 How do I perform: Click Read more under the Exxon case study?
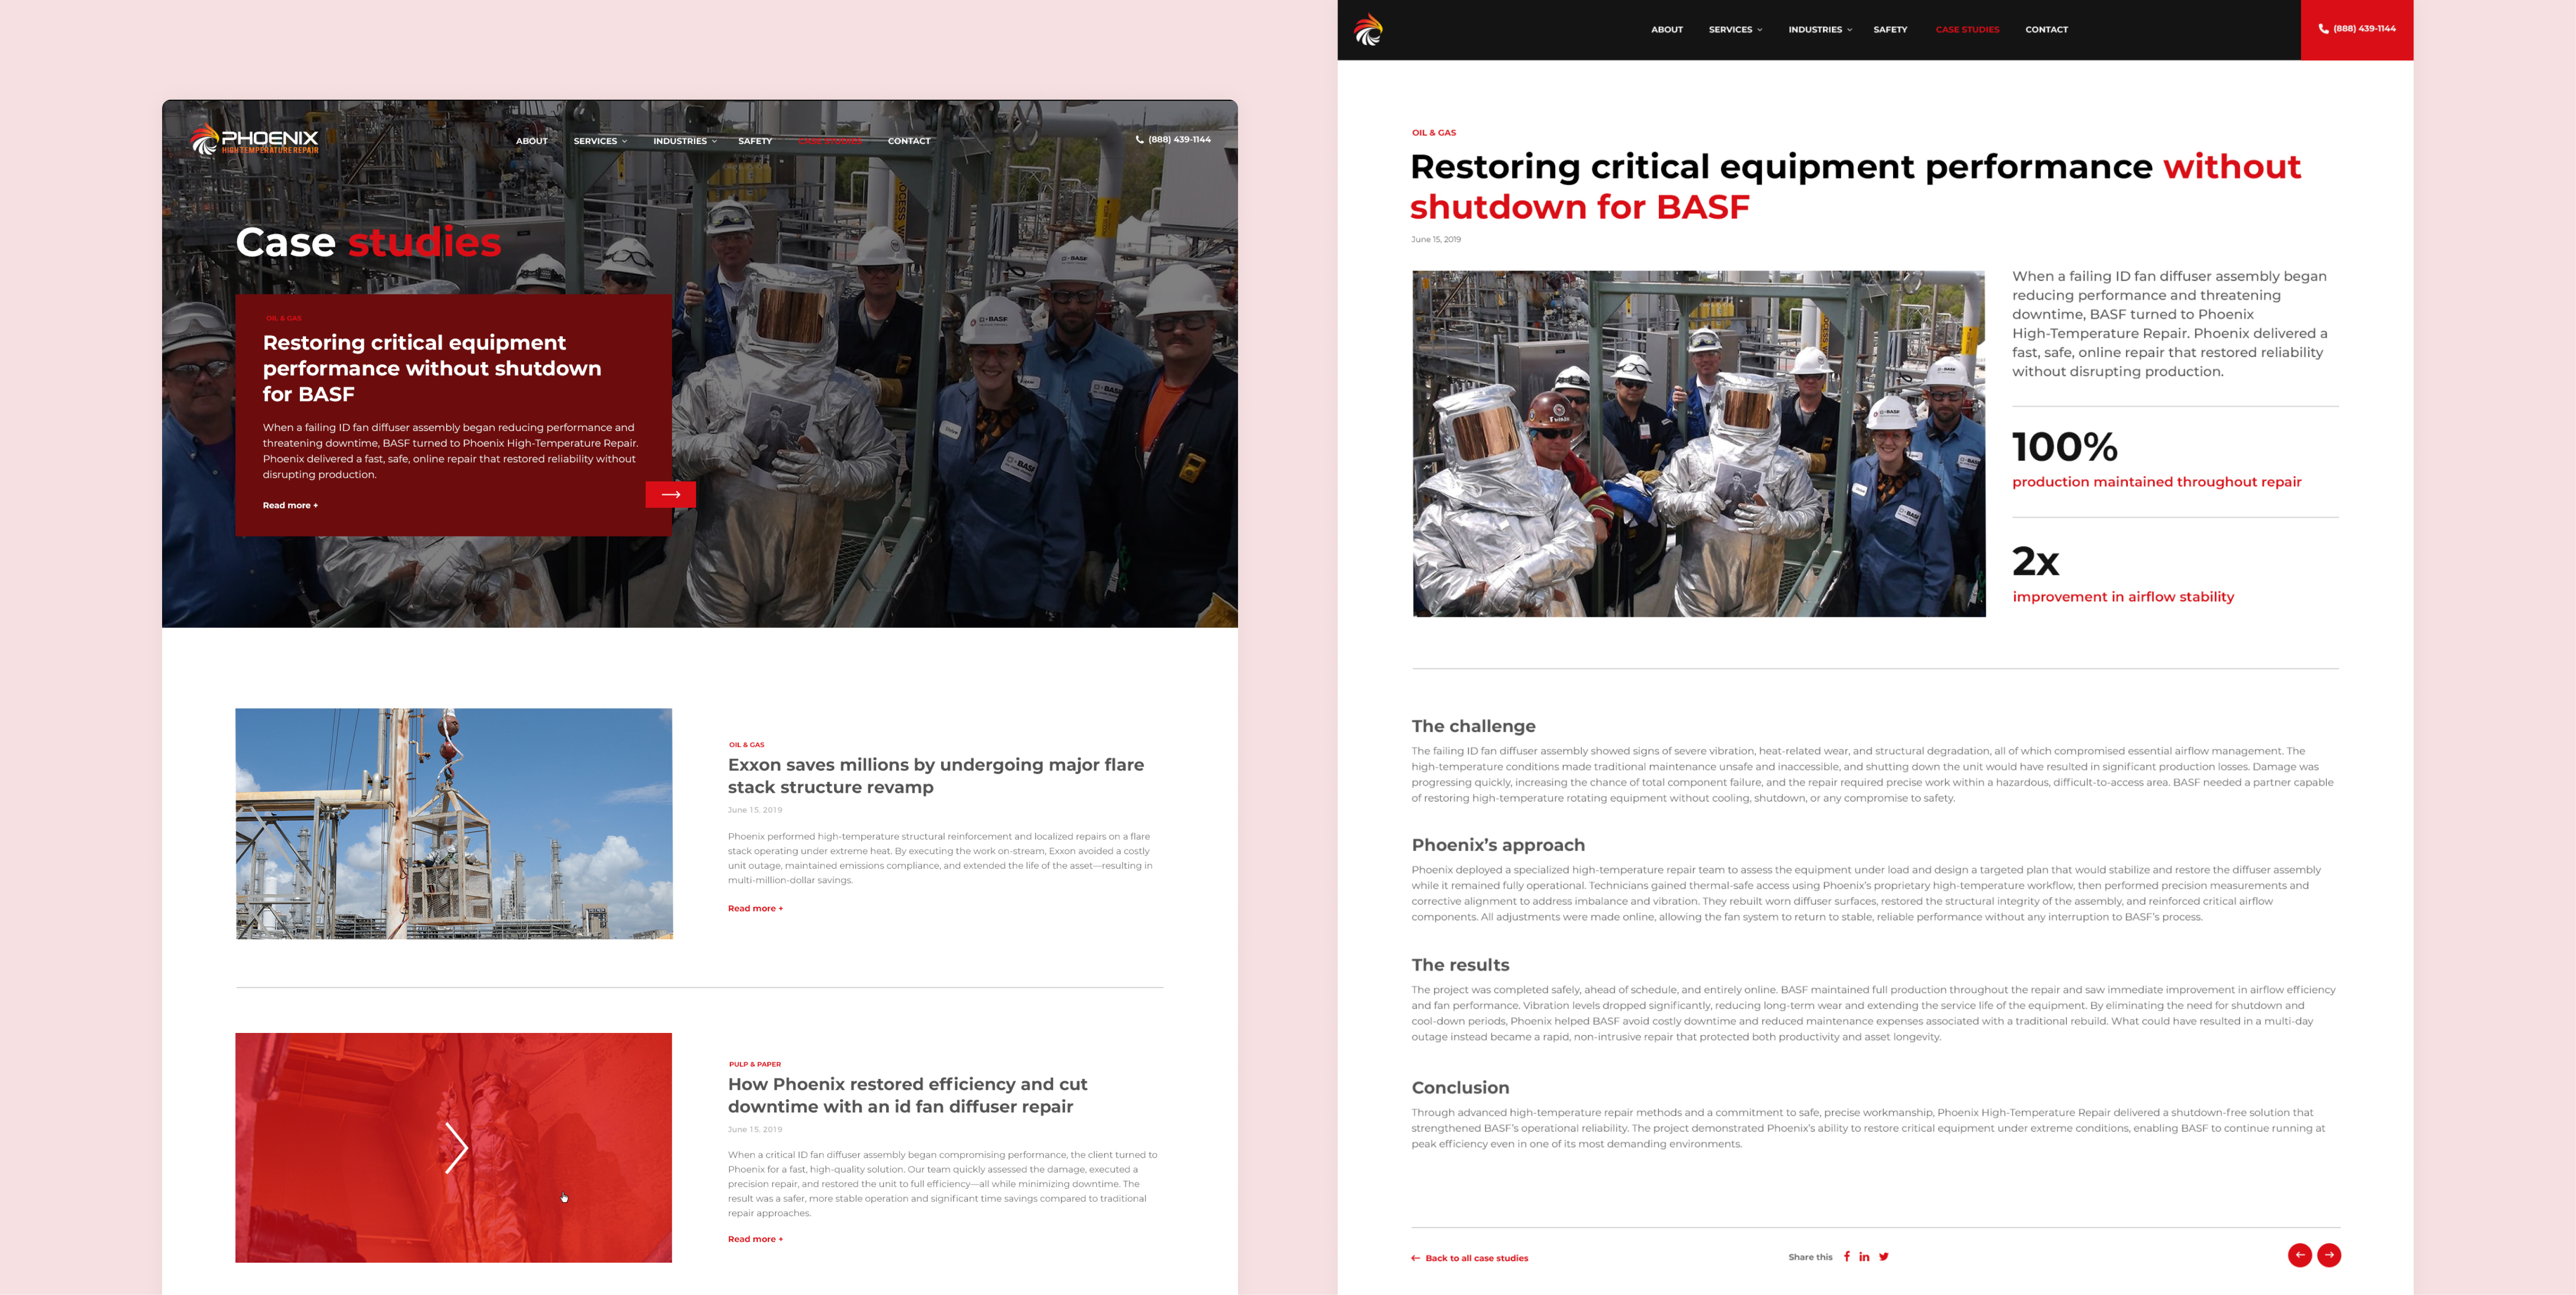click(x=755, y=908)
